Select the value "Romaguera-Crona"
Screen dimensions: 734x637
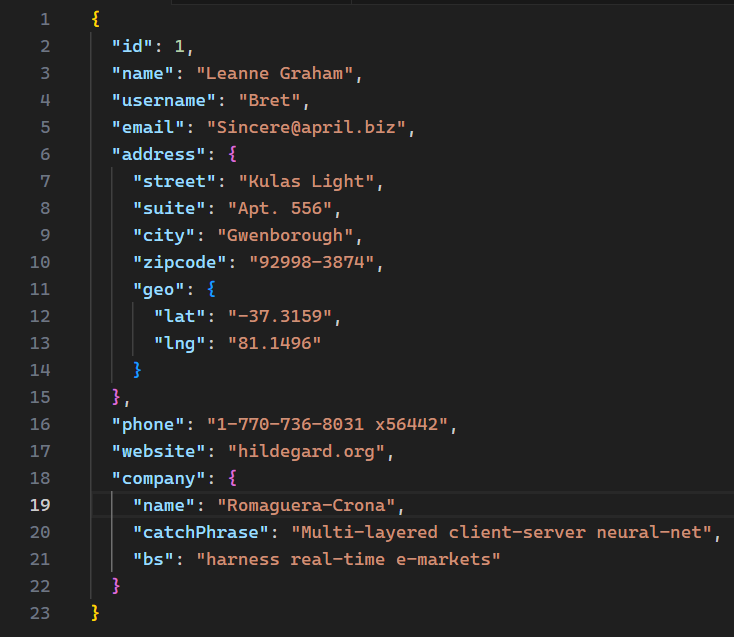point(306,505)
